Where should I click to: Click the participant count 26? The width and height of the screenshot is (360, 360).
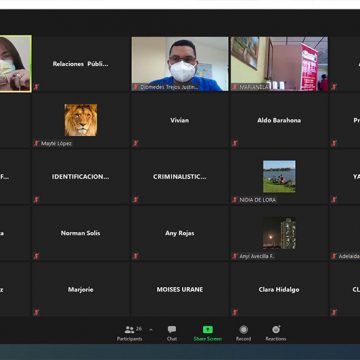(x=139, y=329)
